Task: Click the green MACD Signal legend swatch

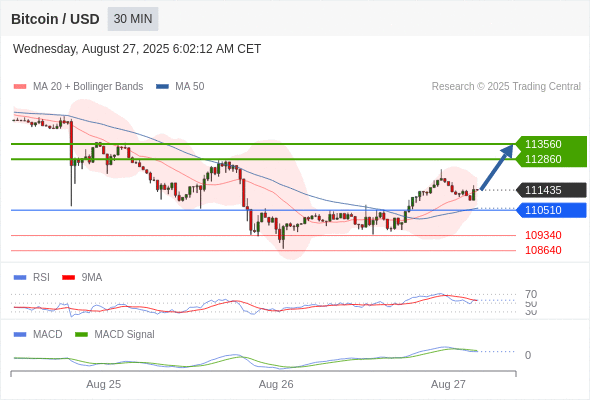Action: click(x=81, y=335)
